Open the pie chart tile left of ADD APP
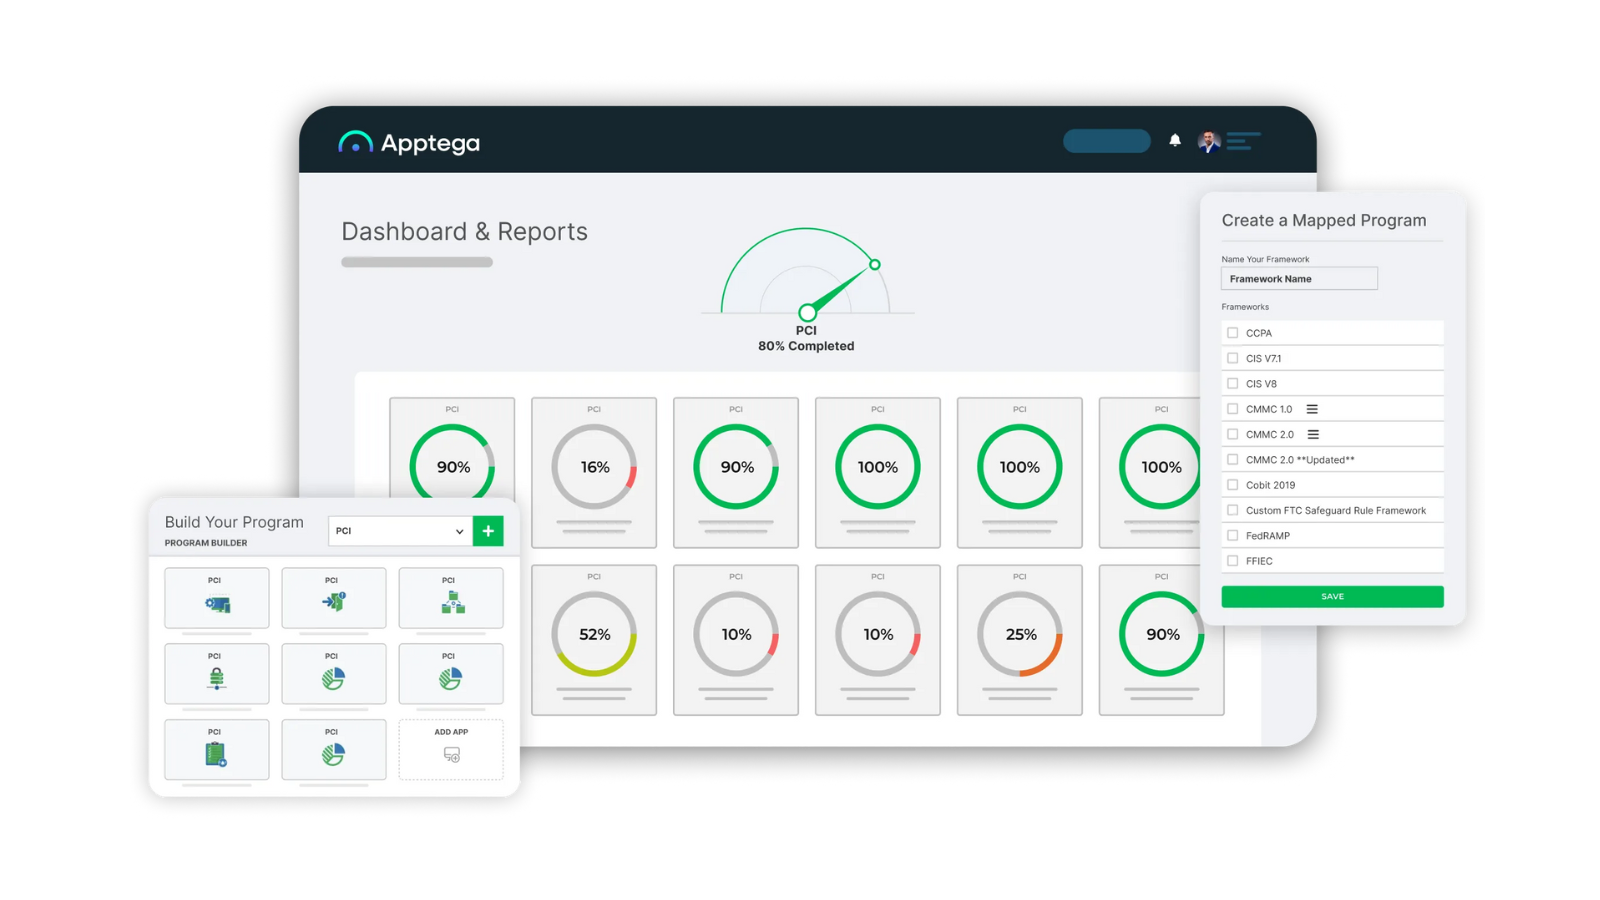This screenshot has height=900, width=1600. coord(334,750)
